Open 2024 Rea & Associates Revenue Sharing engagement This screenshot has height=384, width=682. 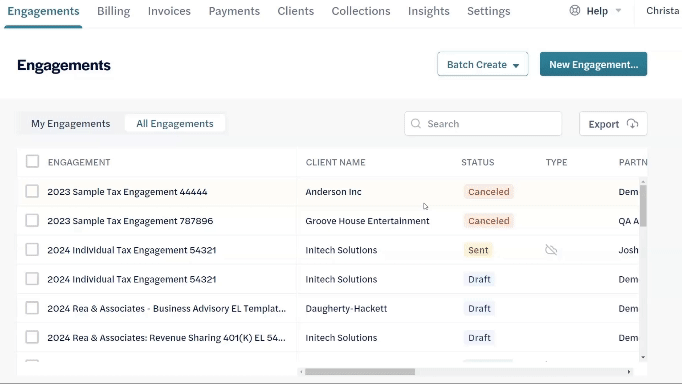click(167, 338)
